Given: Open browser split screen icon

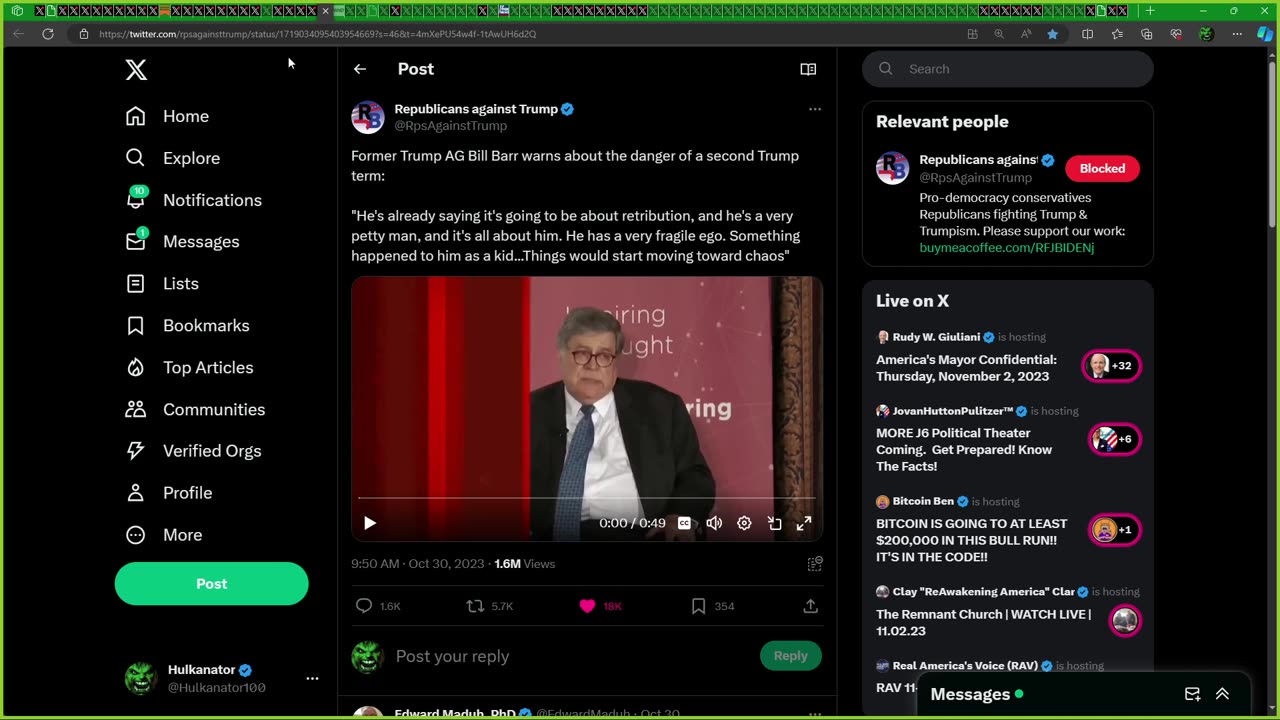Looking at the screenshot, I should [x=1087, y=34].
